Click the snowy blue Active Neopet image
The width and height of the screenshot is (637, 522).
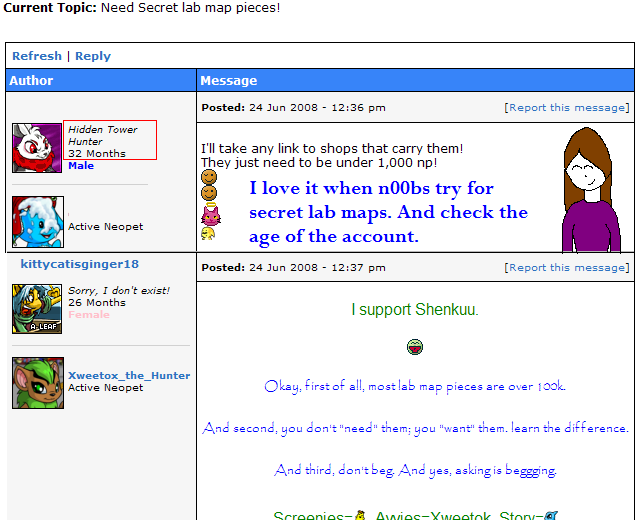[38, 222]
